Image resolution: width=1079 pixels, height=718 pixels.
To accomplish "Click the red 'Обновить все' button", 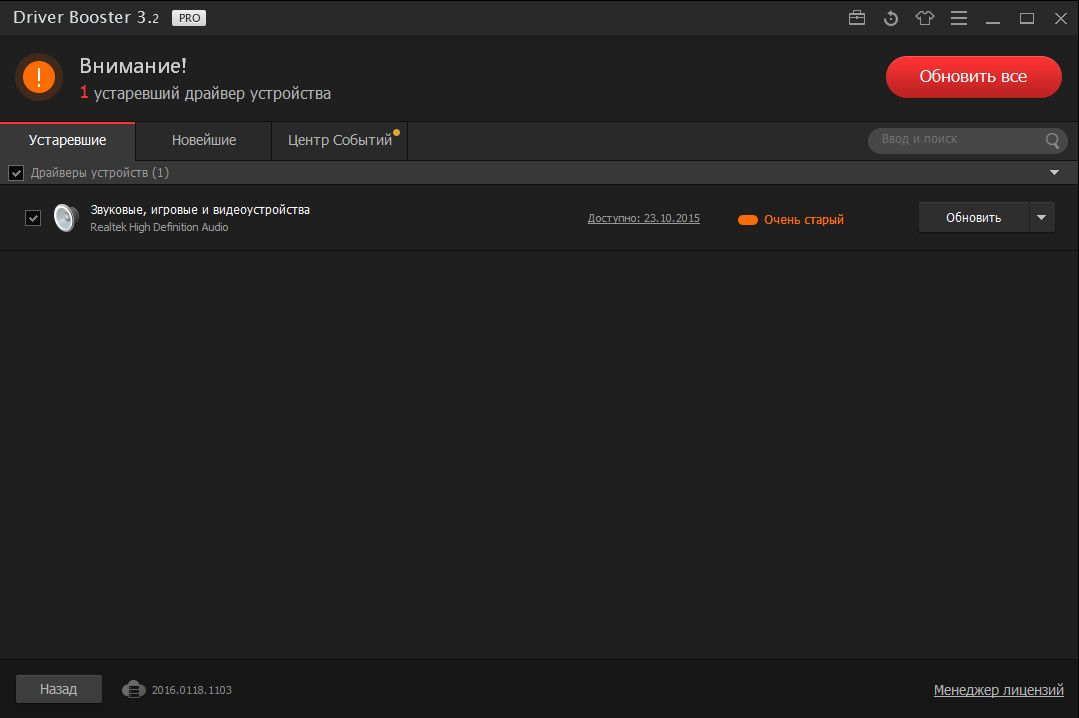I will [x=973, y=76].
